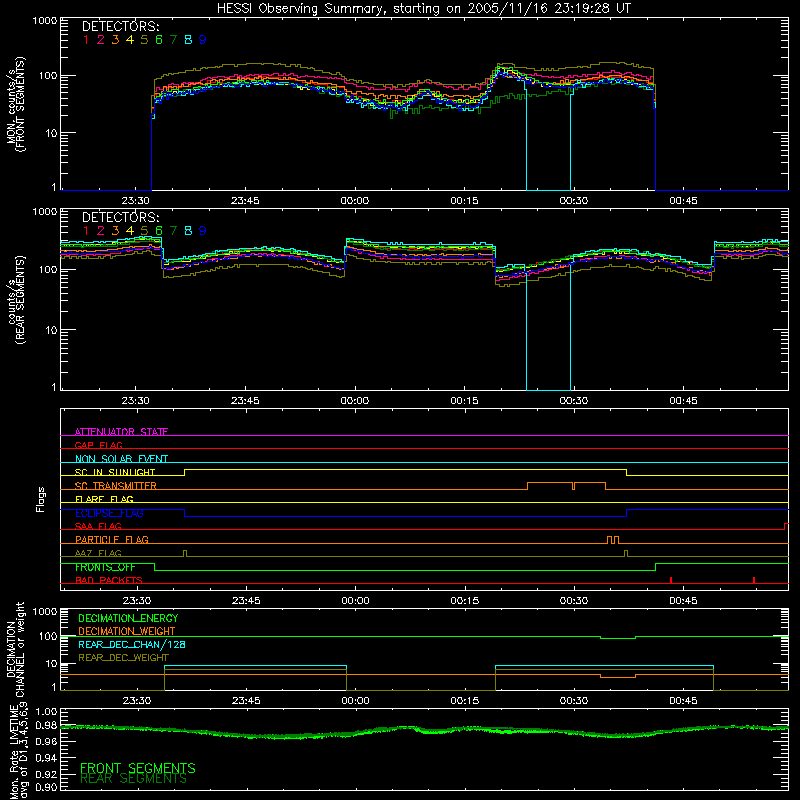Click the GAP_FLAG label
This screenshot has height=800, width=800.
coord(98,445)
